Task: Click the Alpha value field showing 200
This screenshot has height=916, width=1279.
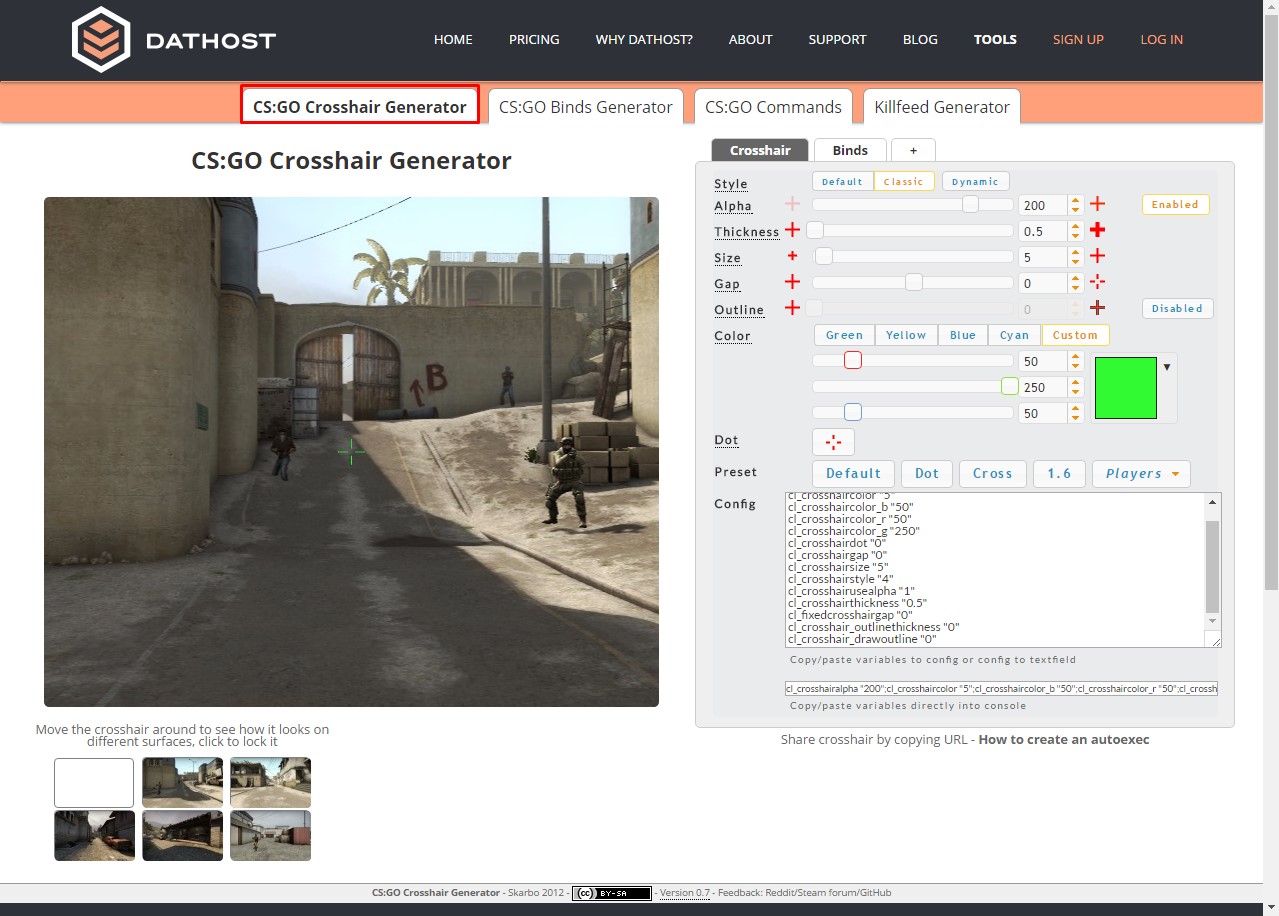Action: [x=1043, y=205]
